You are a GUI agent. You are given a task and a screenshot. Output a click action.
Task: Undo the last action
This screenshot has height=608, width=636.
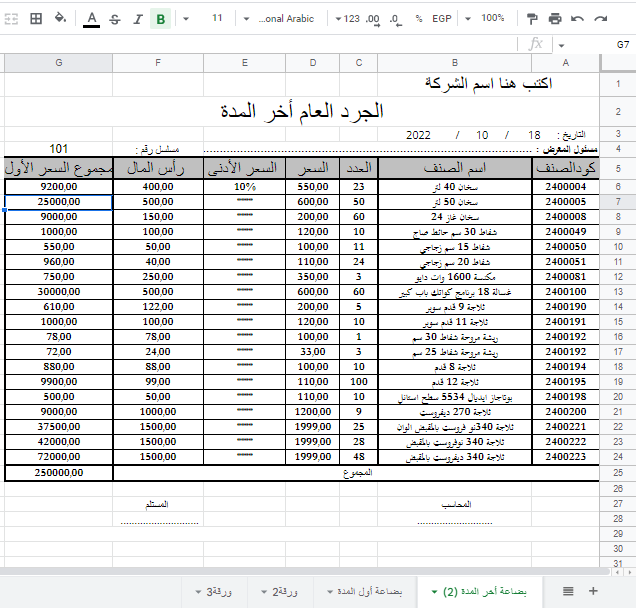pyautogui.click(x=578, y=18)
